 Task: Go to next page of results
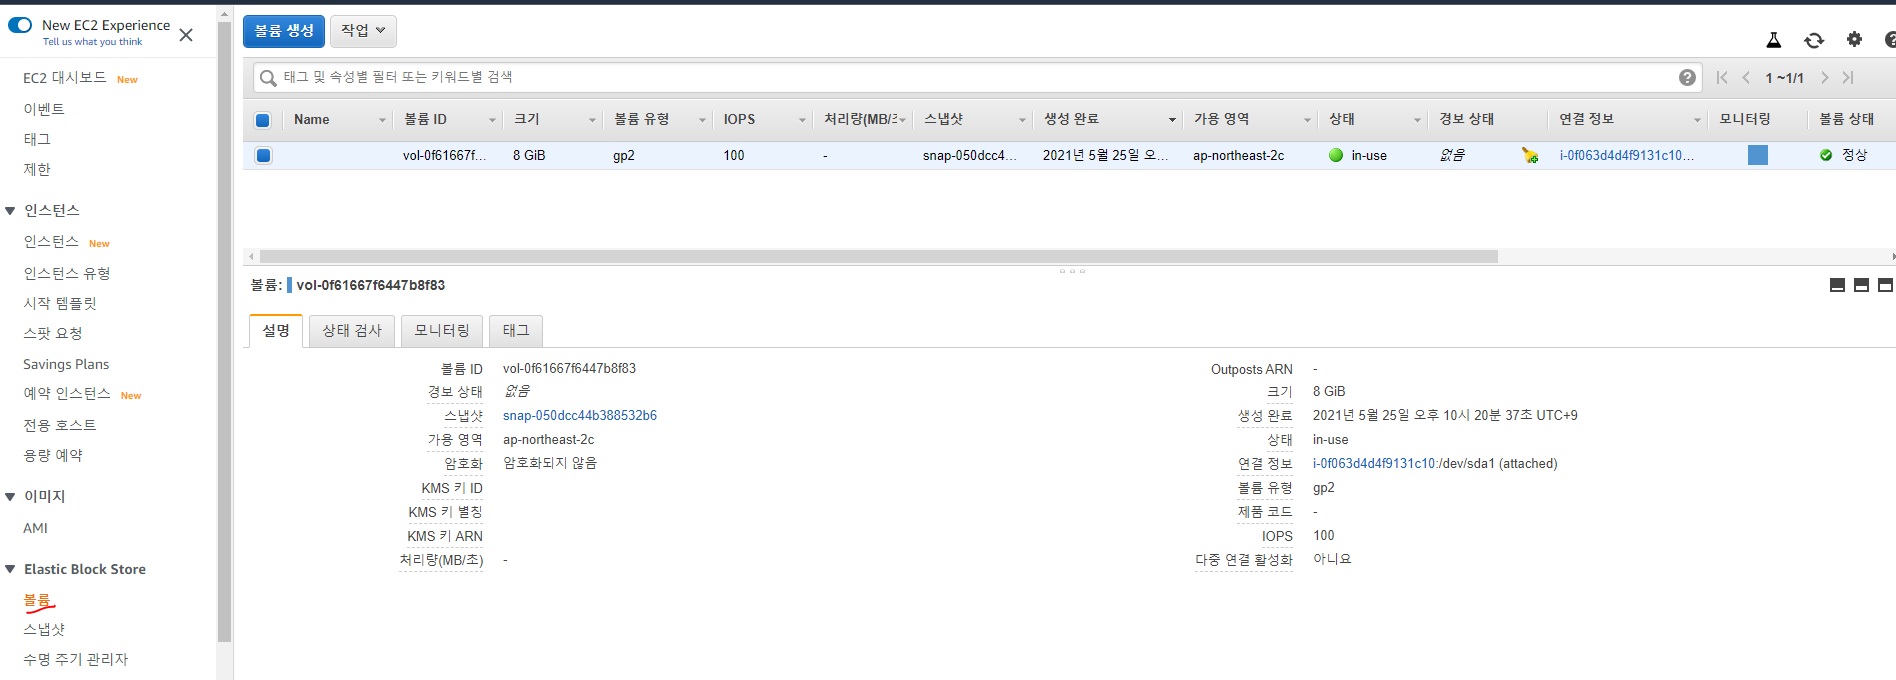[x=1824, y=77]
